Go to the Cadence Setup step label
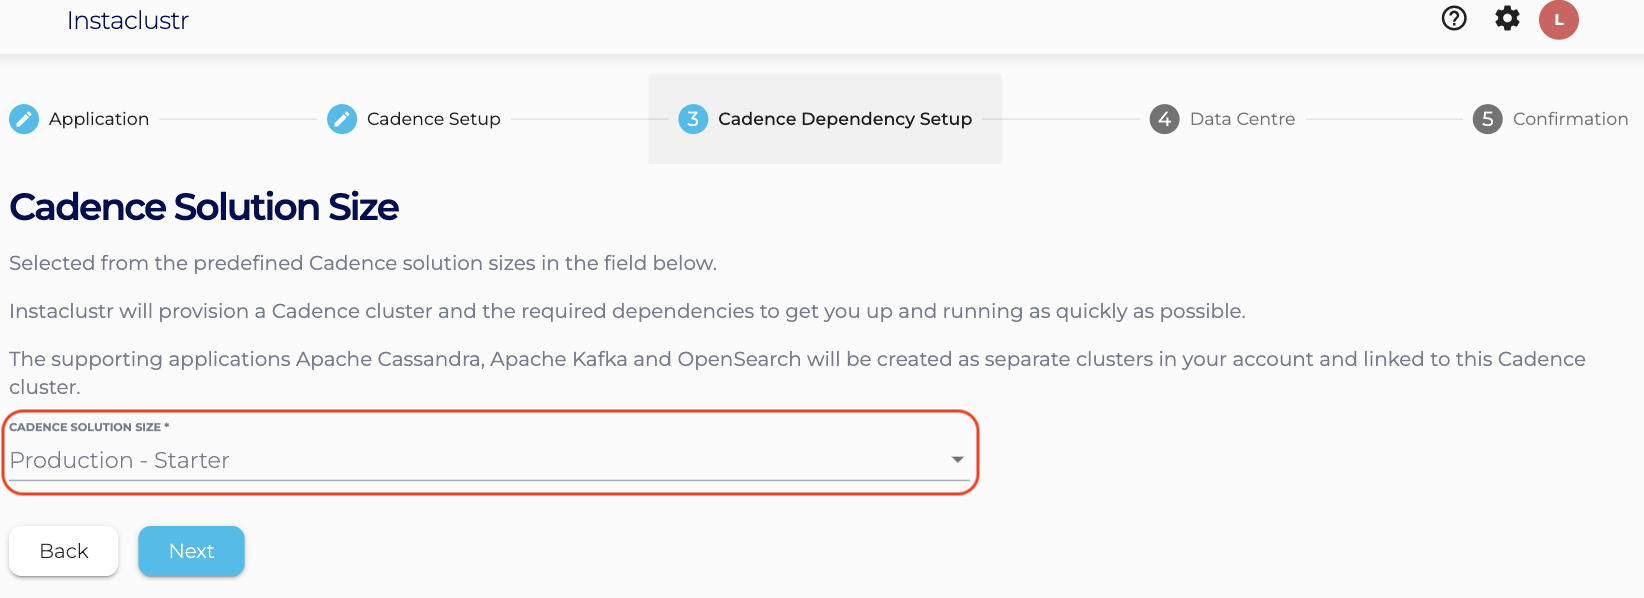This screenshot has width=1644, height=598. (x=433, y=119)
